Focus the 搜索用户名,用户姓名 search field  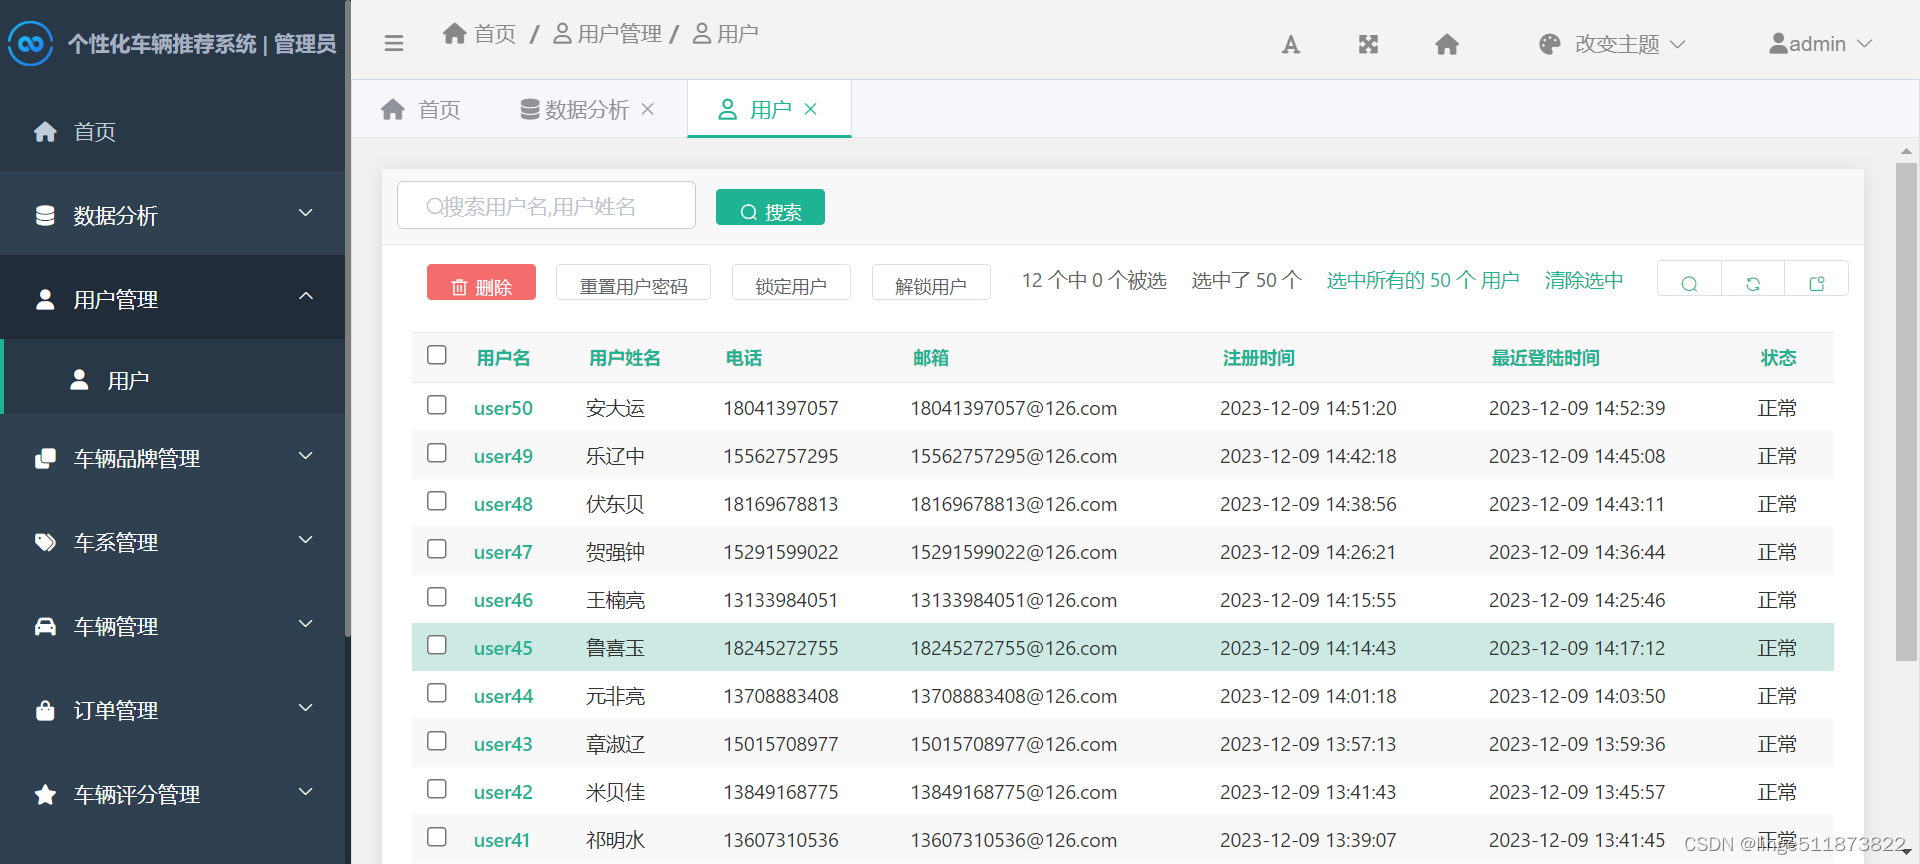click(x=546, y=205)
